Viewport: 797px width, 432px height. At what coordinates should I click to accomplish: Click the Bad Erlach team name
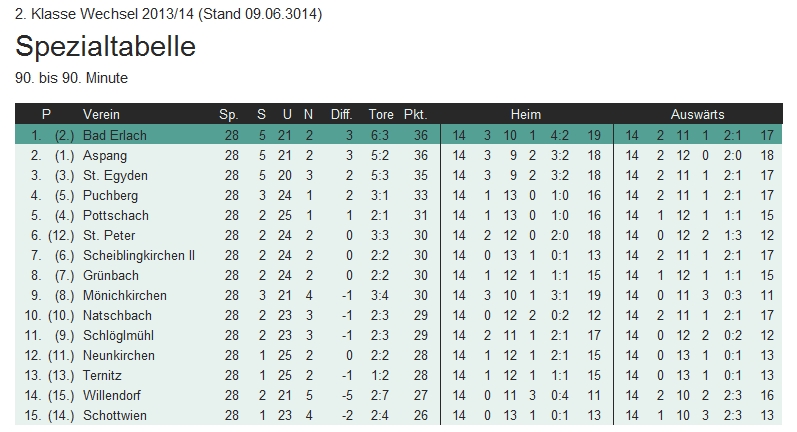coord(111,136)
